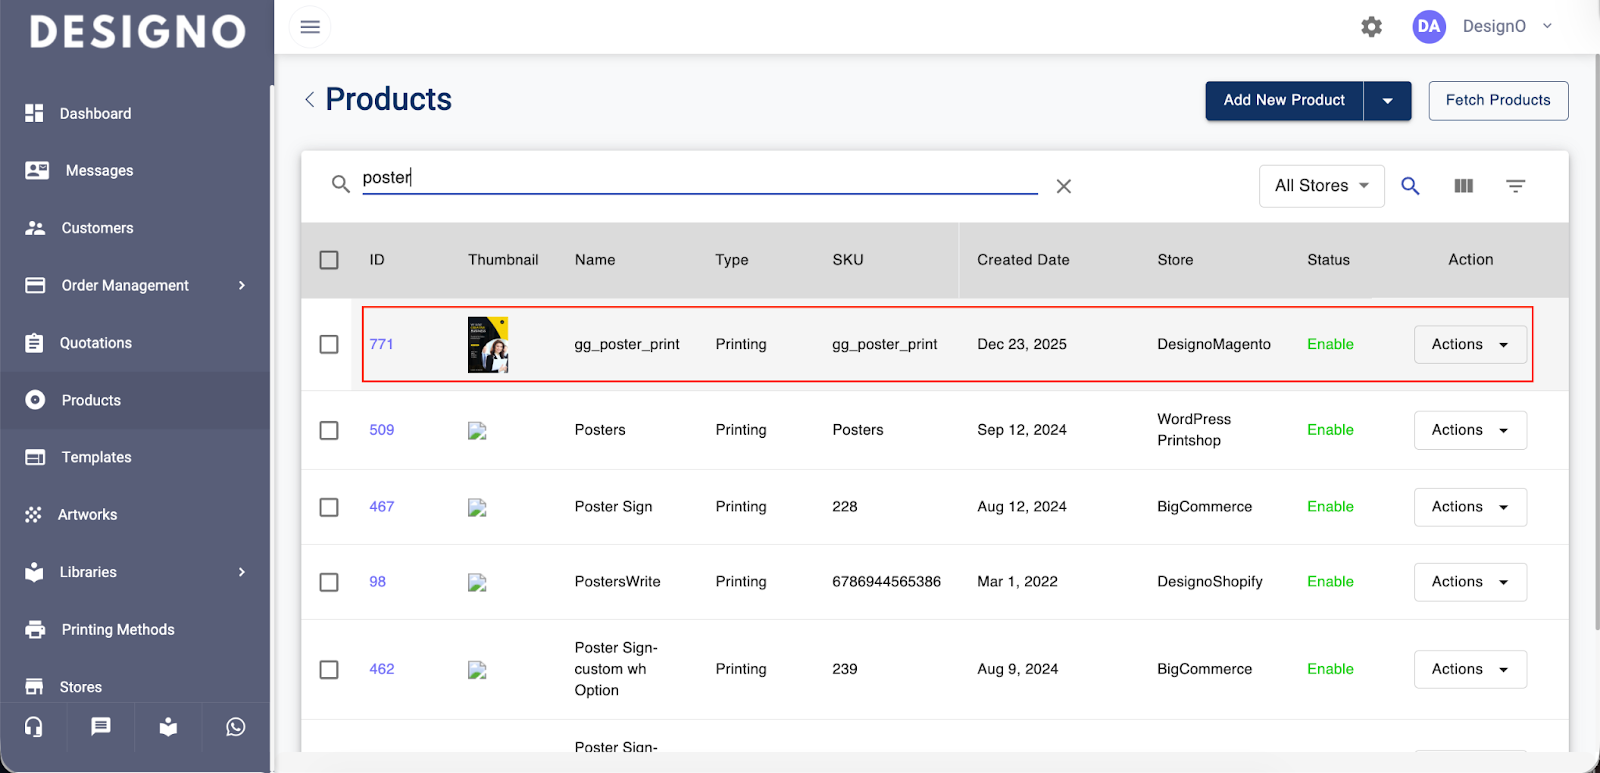Open the WhatsApp icon in sidebar footer
Viewport: 1600px width, 773px height.
point(236,727)
